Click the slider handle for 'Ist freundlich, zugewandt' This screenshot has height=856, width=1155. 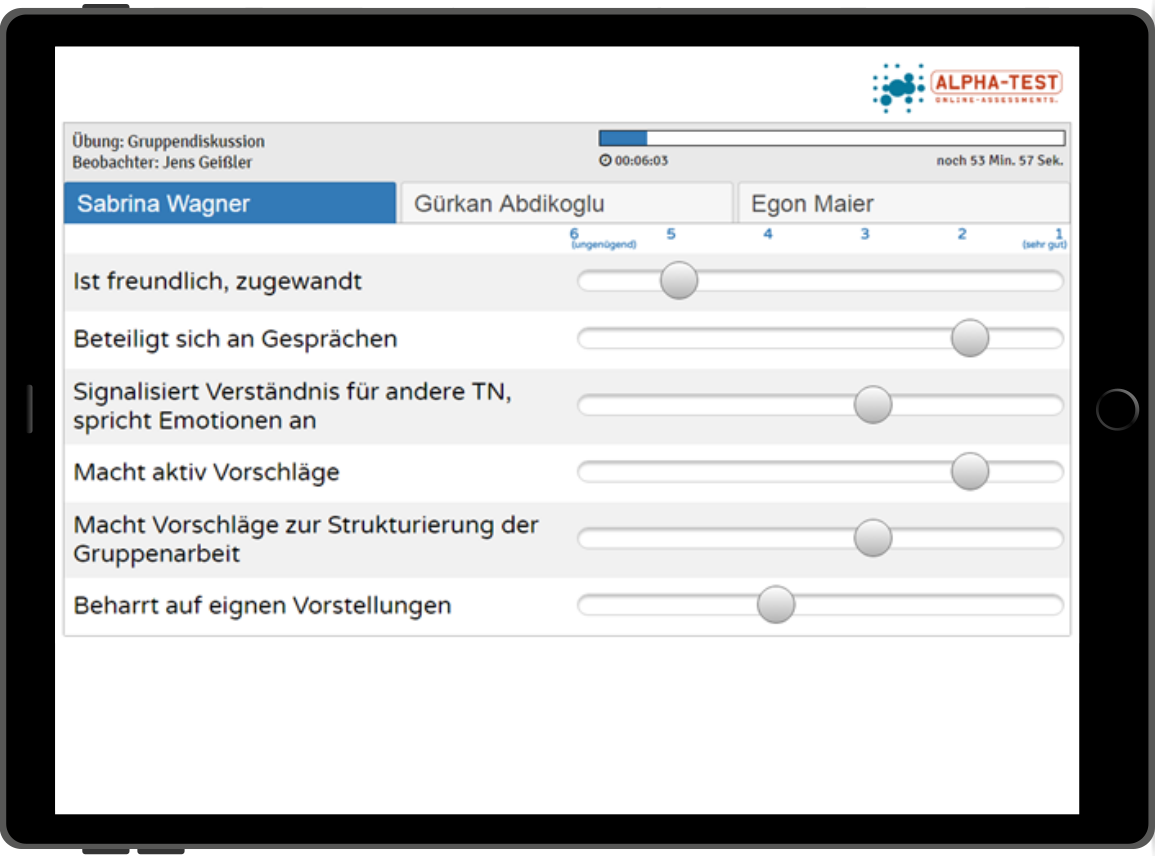click(x=678, y=281)
